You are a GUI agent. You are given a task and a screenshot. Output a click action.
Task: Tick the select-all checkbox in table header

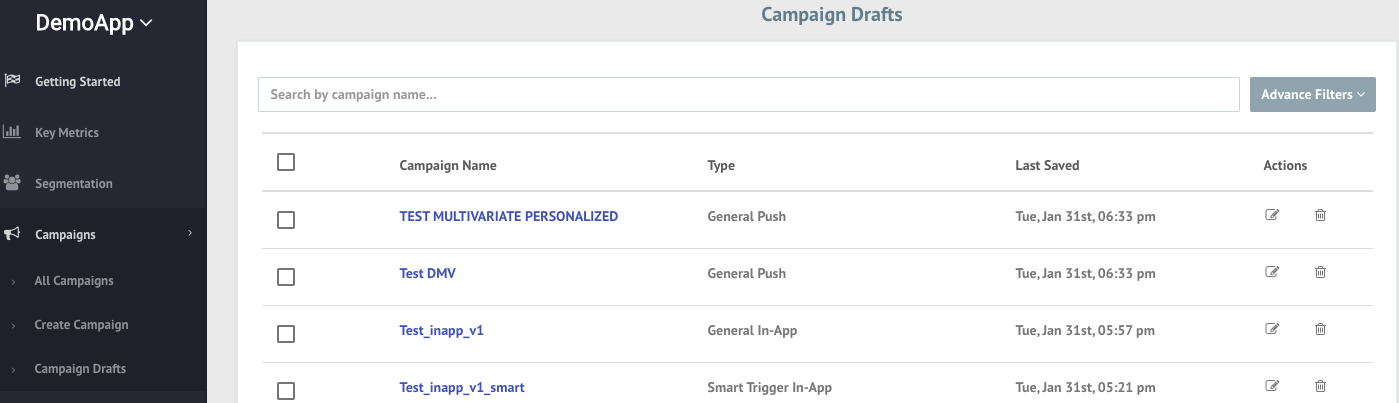click(286, 162)
